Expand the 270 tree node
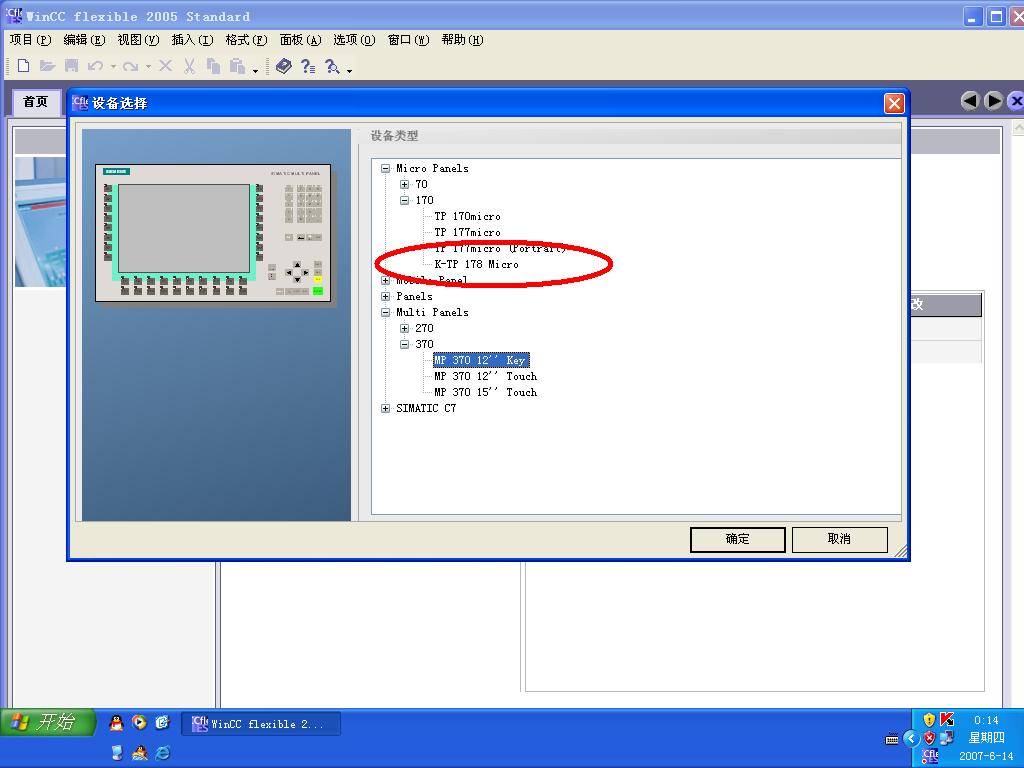 pyautogui.click(x=404, y=328)
